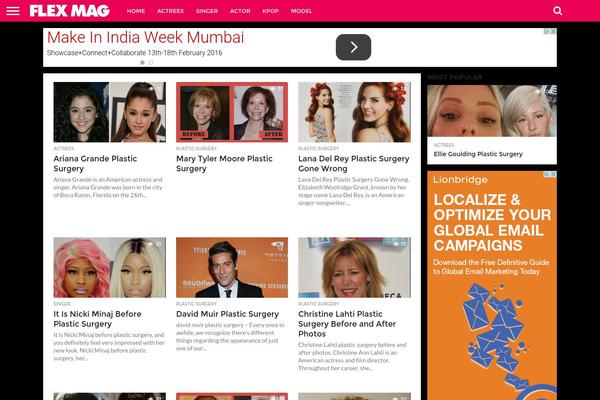Open the hamburger menu icon
Viewport: 600px width, 400px height.
(13, 11)
